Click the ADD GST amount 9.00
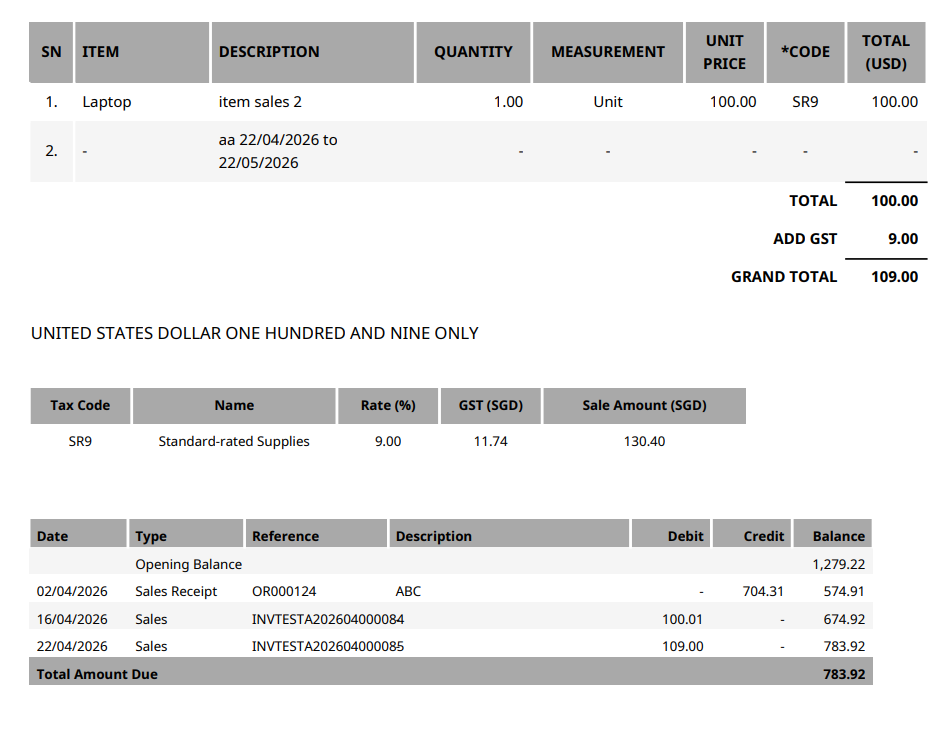The height and width of the screenshot is (737, 947). [902, 239]
